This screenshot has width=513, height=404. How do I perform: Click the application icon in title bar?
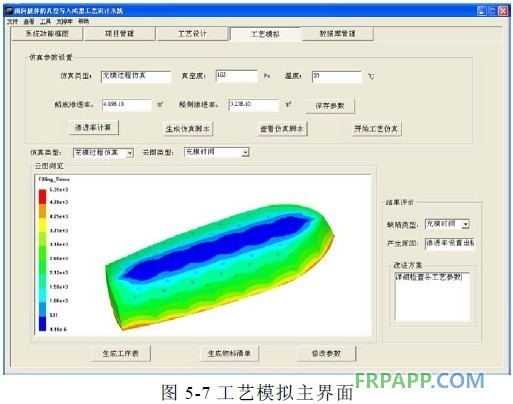point(9,11)
